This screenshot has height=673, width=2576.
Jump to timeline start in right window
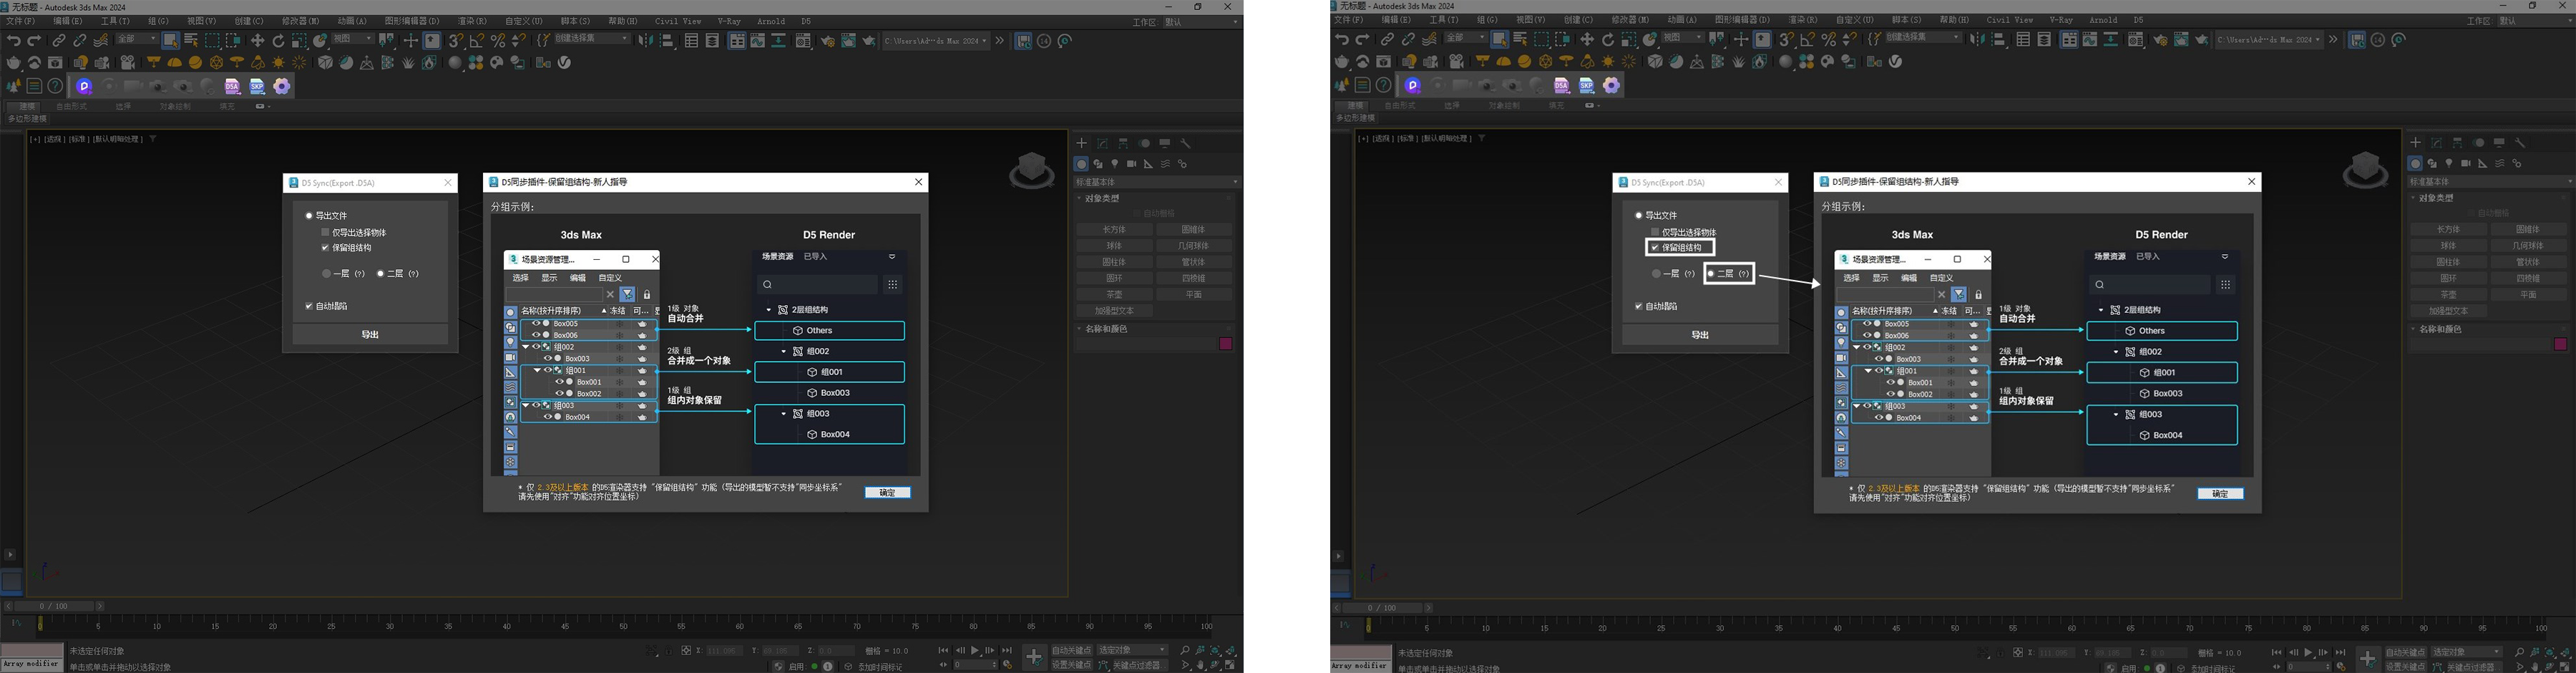(x=2276, y=652)
